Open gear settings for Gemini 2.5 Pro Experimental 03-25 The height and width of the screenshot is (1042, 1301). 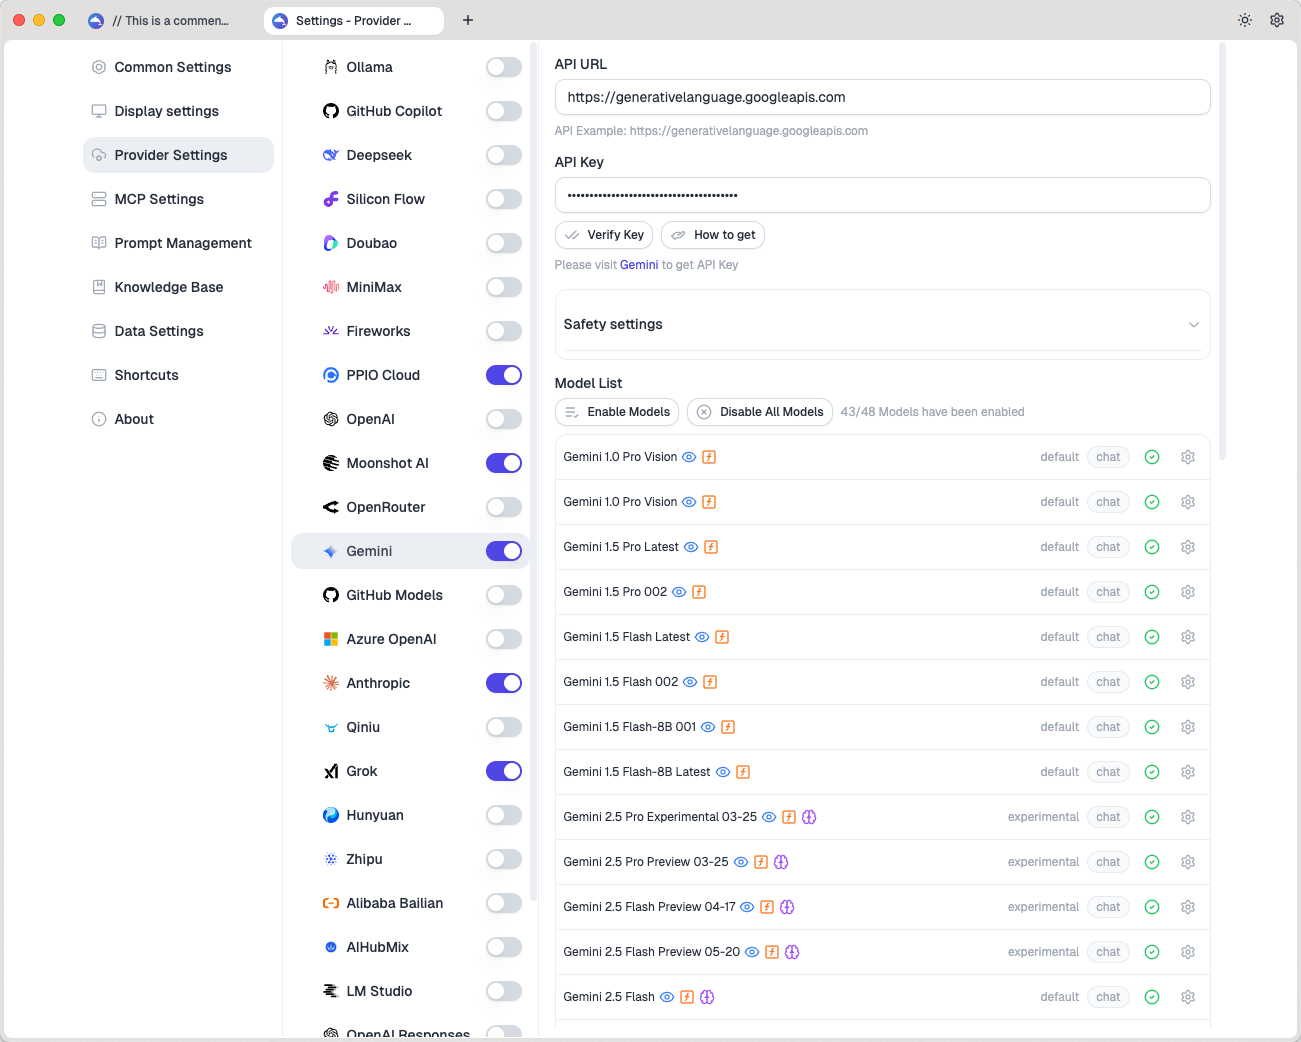coord(1188,817)
